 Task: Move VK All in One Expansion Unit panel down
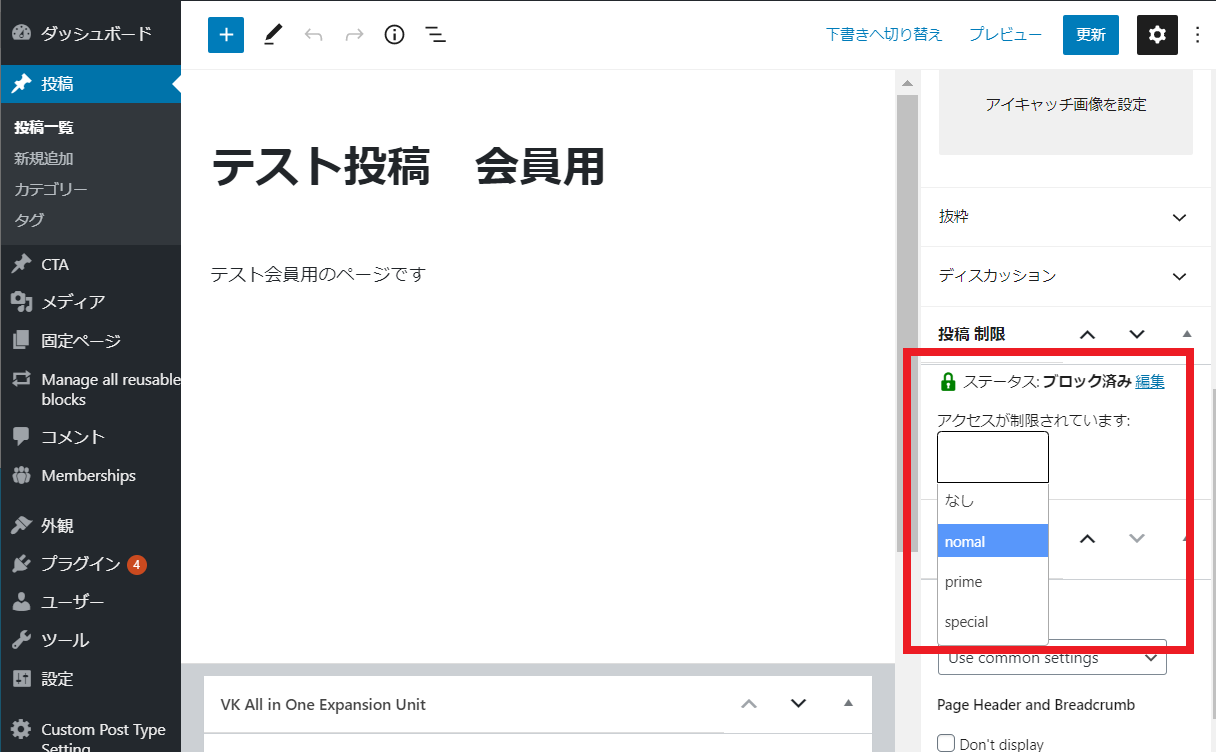[x=798, y=704]
